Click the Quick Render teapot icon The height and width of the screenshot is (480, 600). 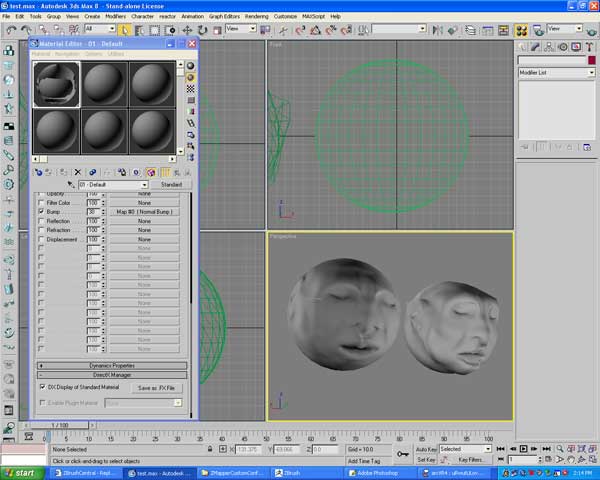(x=593, y=30)
